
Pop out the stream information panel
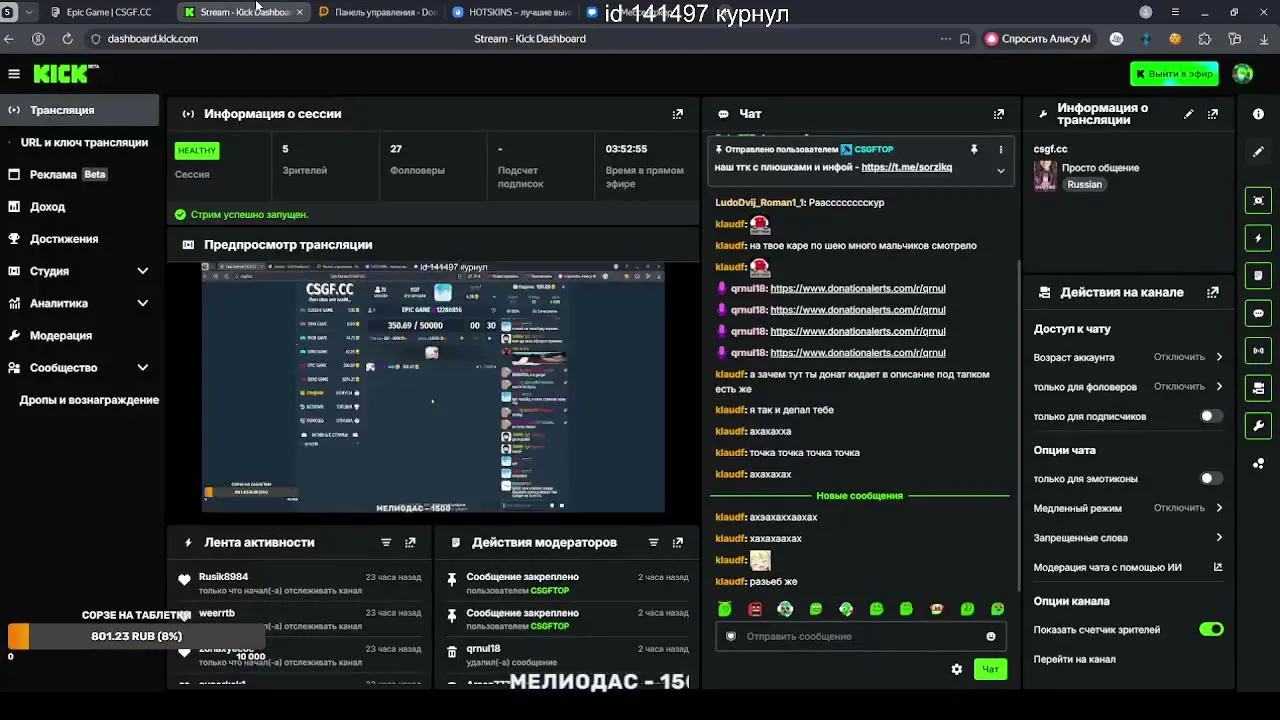1213,114
